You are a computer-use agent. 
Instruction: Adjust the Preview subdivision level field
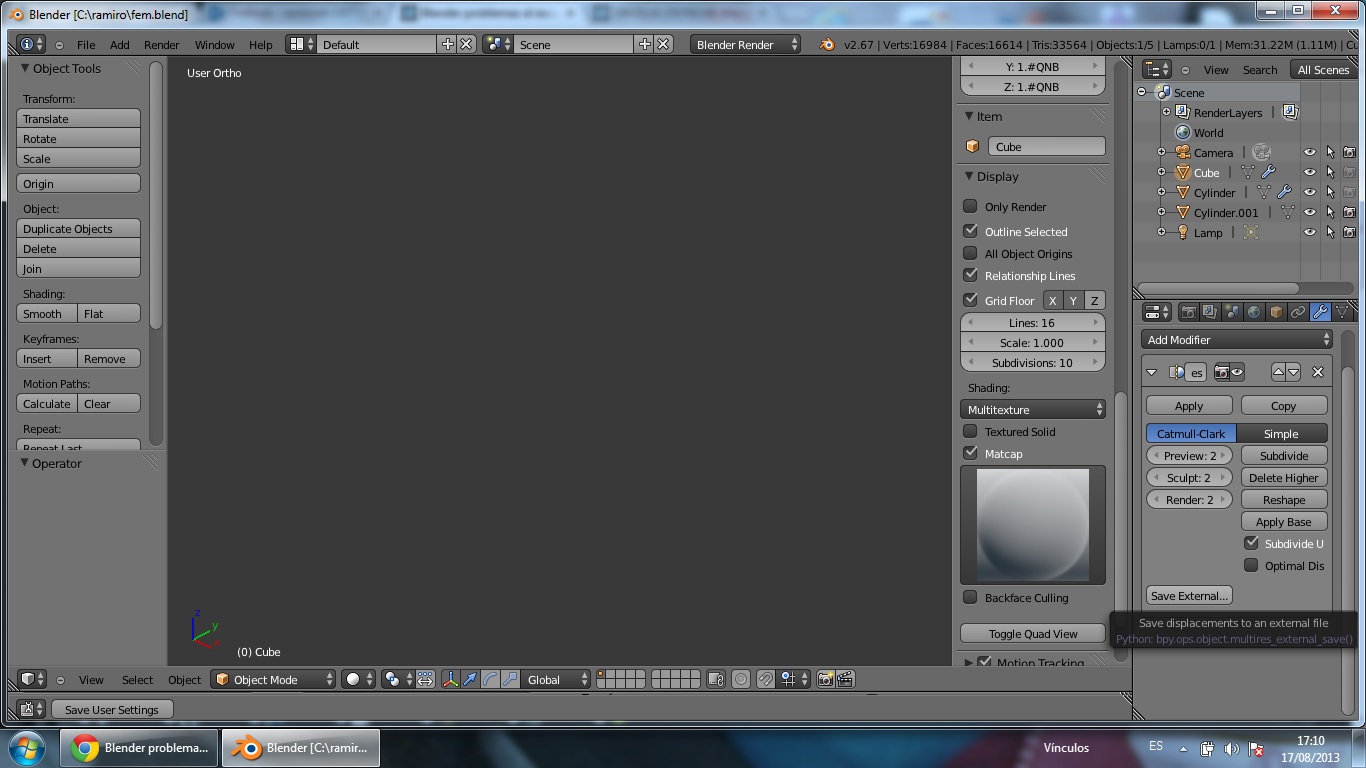1189,455
